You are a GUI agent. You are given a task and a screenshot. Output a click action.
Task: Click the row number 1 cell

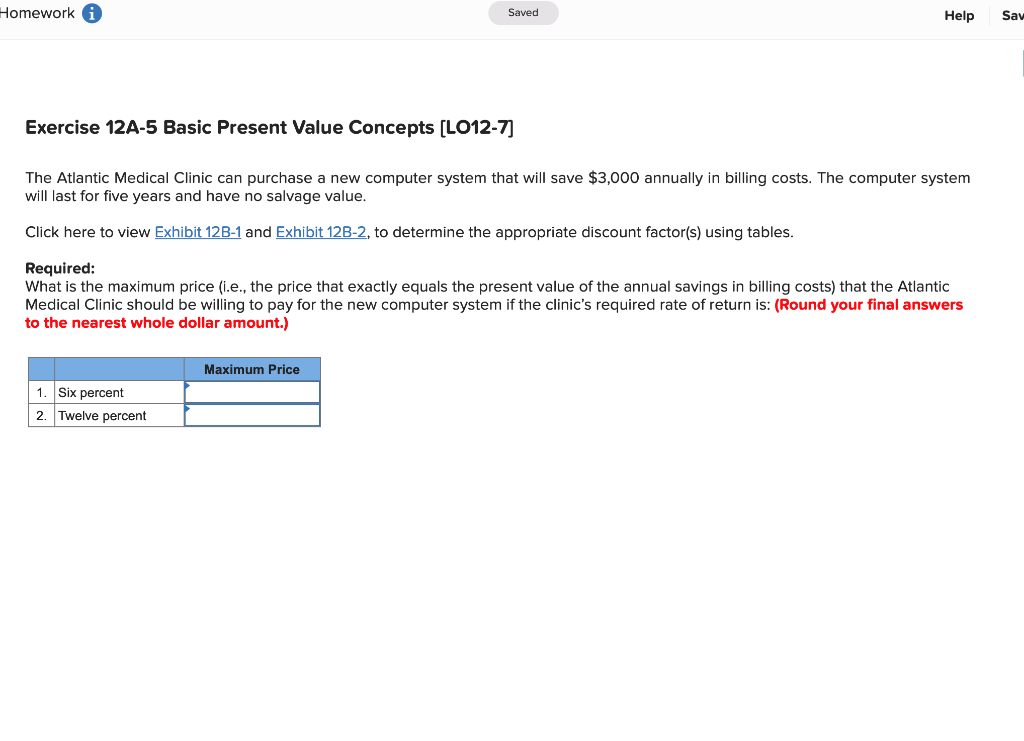[x=41, y=392]
